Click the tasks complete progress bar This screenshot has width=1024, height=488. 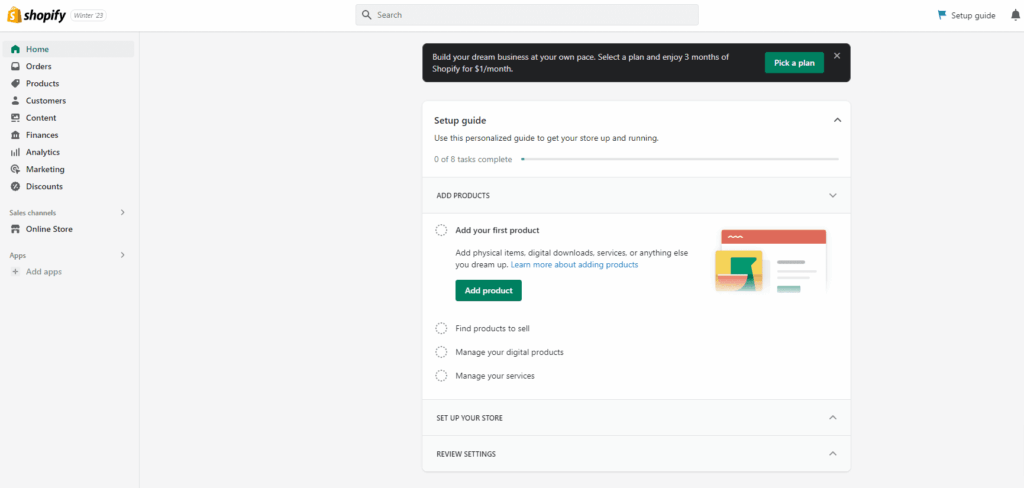click(x=680, y=159)
